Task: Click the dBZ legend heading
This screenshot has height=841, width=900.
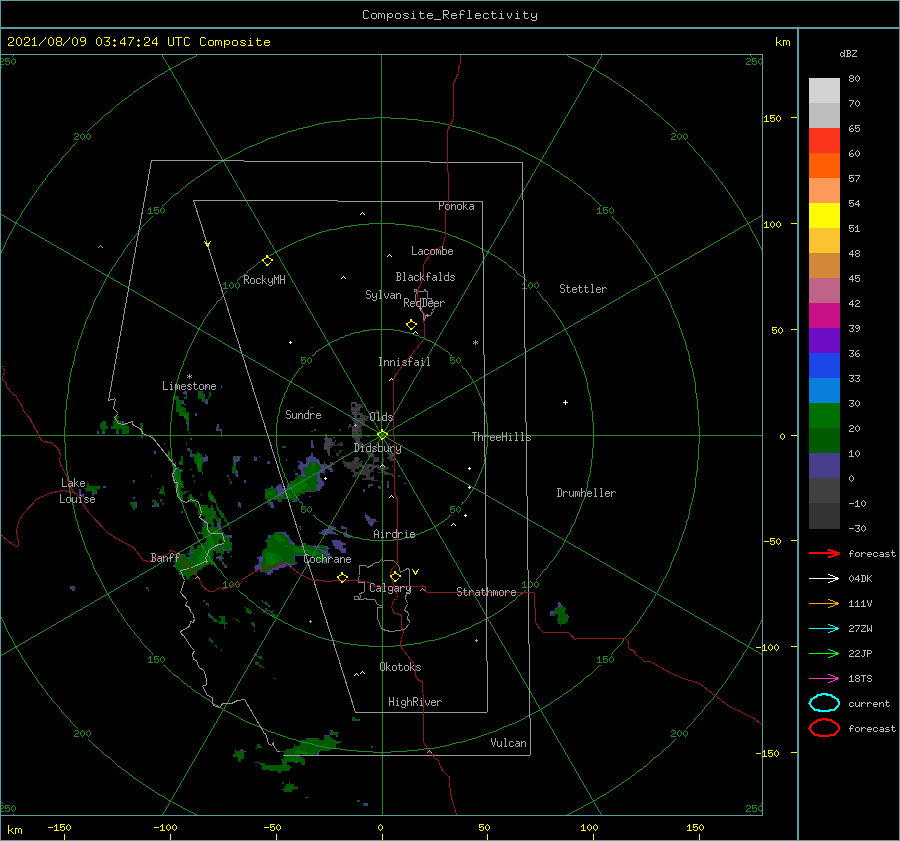Action: (848, 53)
